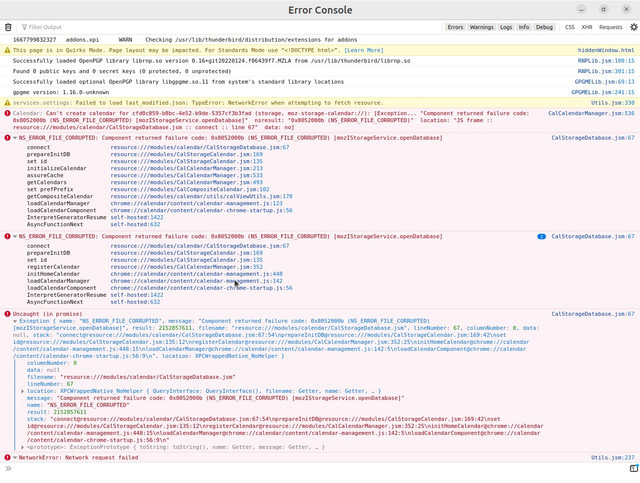Click the columnNumber: 0 property
This screenshot has height=483, width=640.
point(51,363)
